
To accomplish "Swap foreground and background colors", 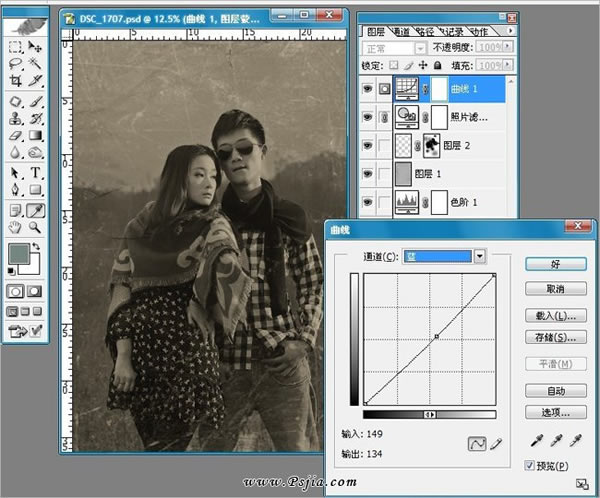I will point(36,247).
